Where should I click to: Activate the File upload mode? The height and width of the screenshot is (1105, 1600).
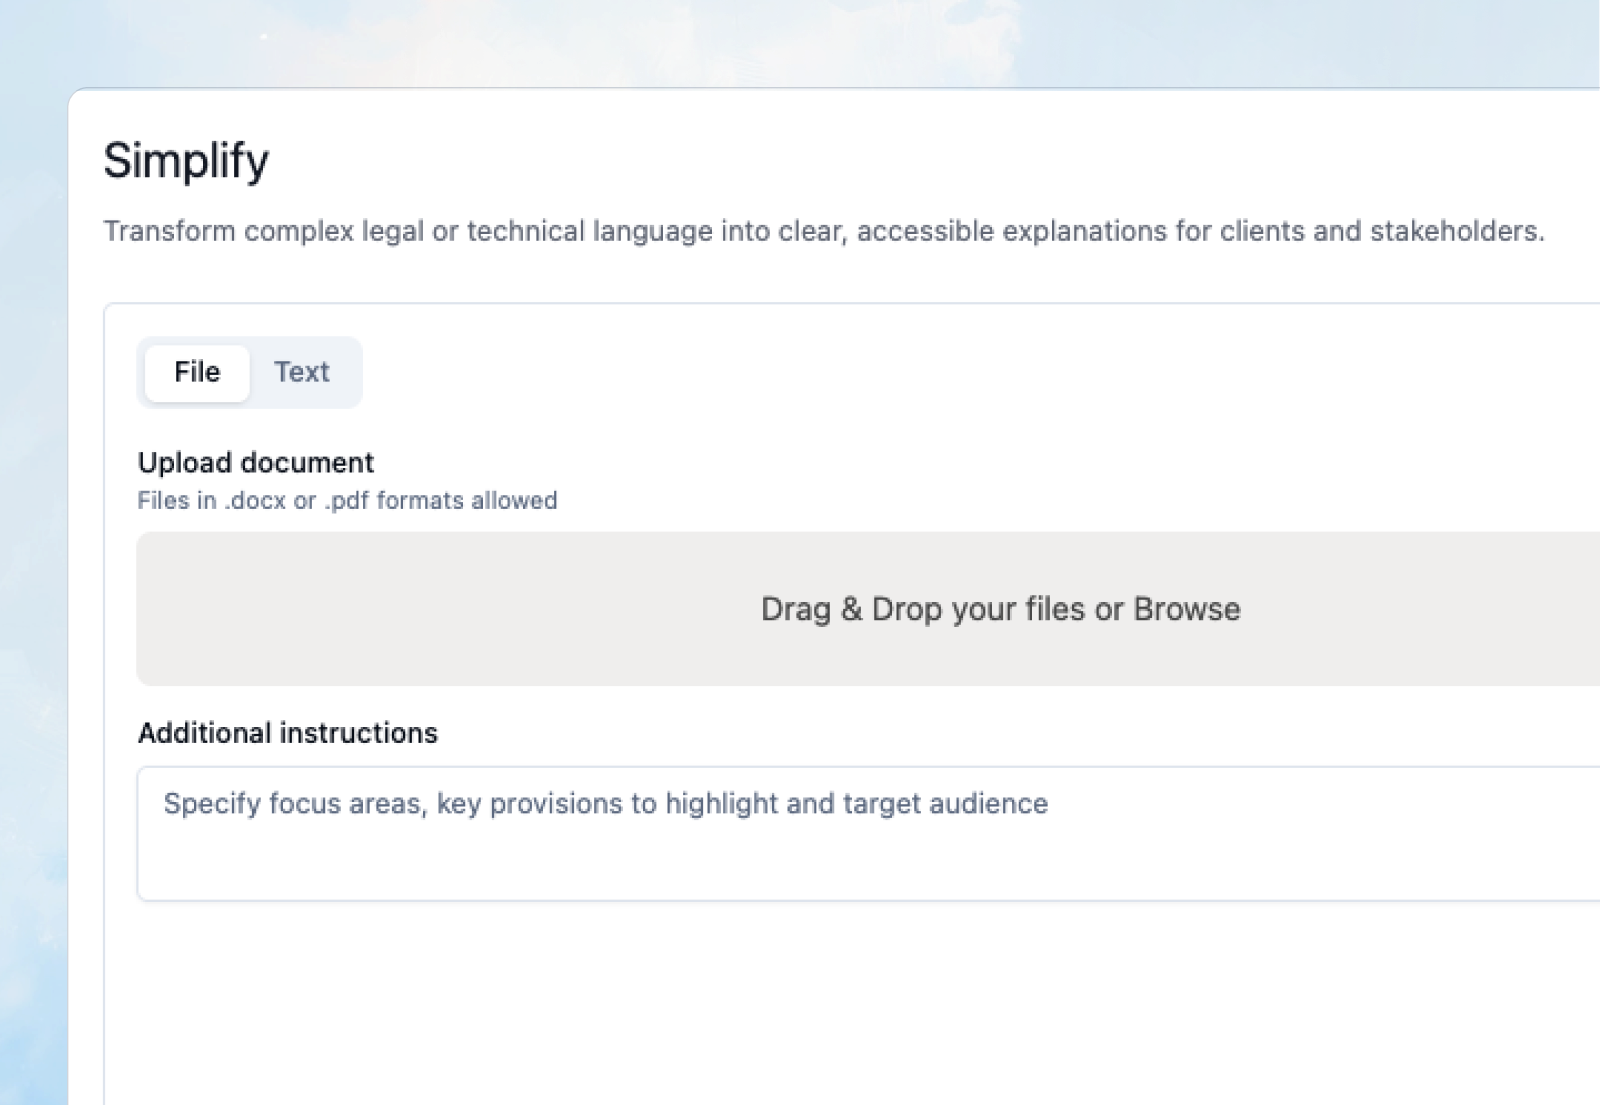pyautogui.click(x=196, y=372)
